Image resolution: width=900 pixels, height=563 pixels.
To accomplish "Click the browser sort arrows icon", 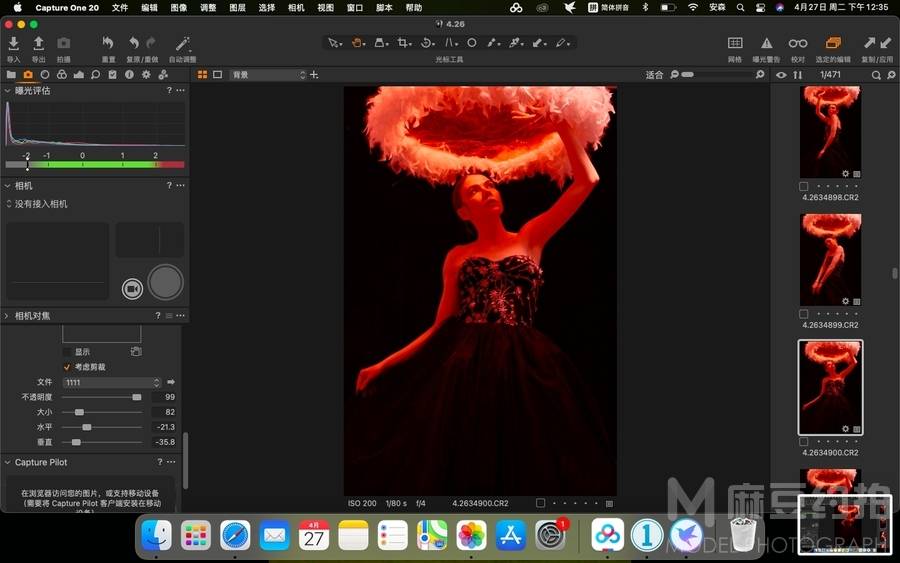I will 798,75.
